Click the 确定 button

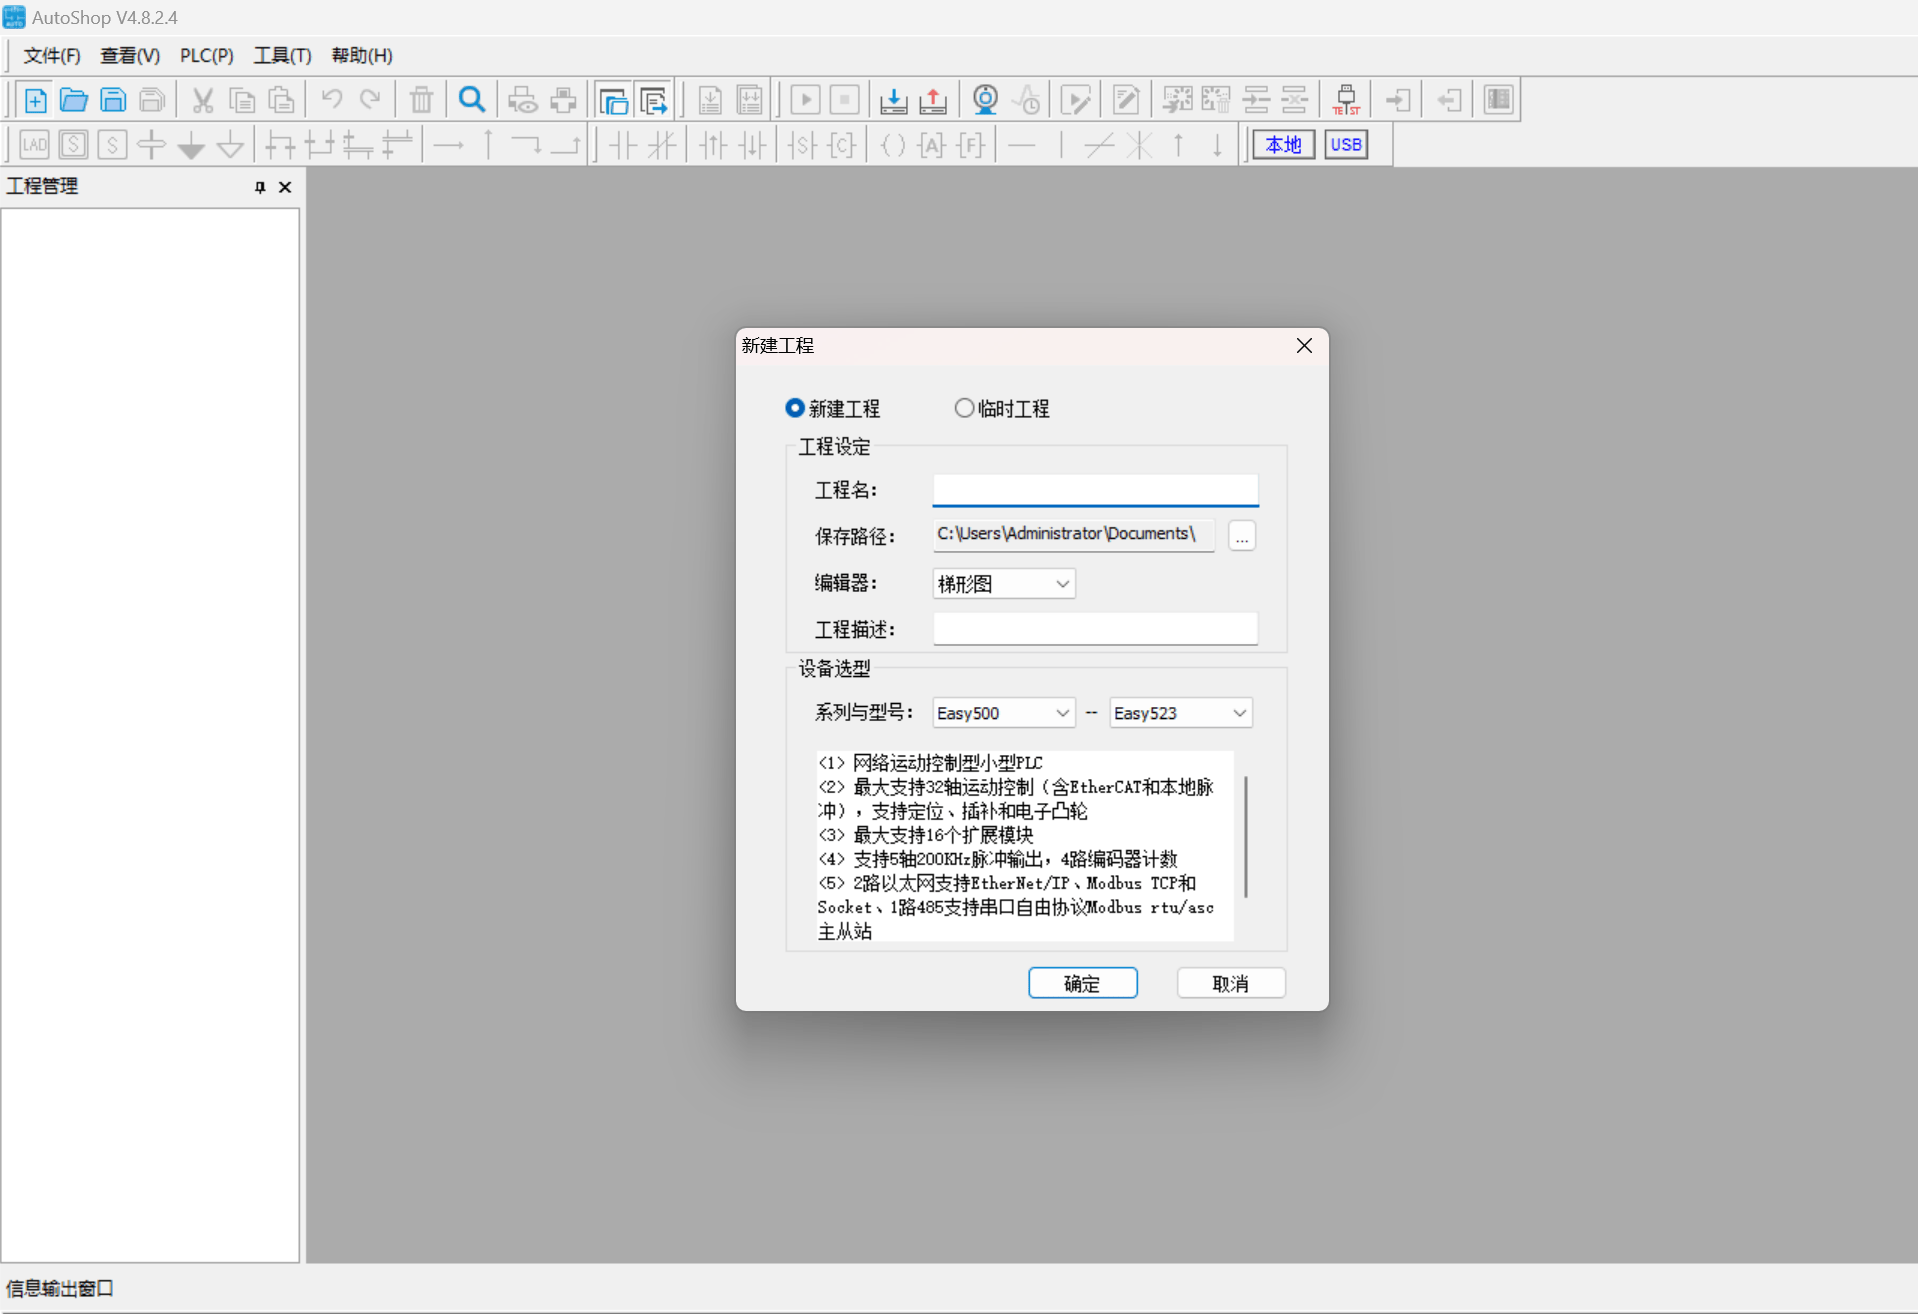tap(1083, 983)
